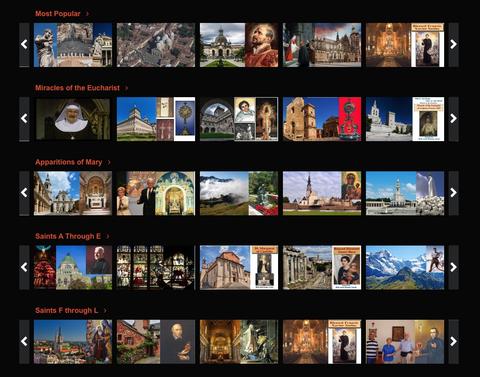Open stone tower with red monstrance thumbnail
The image size is (480, 377).
(322, 119)
